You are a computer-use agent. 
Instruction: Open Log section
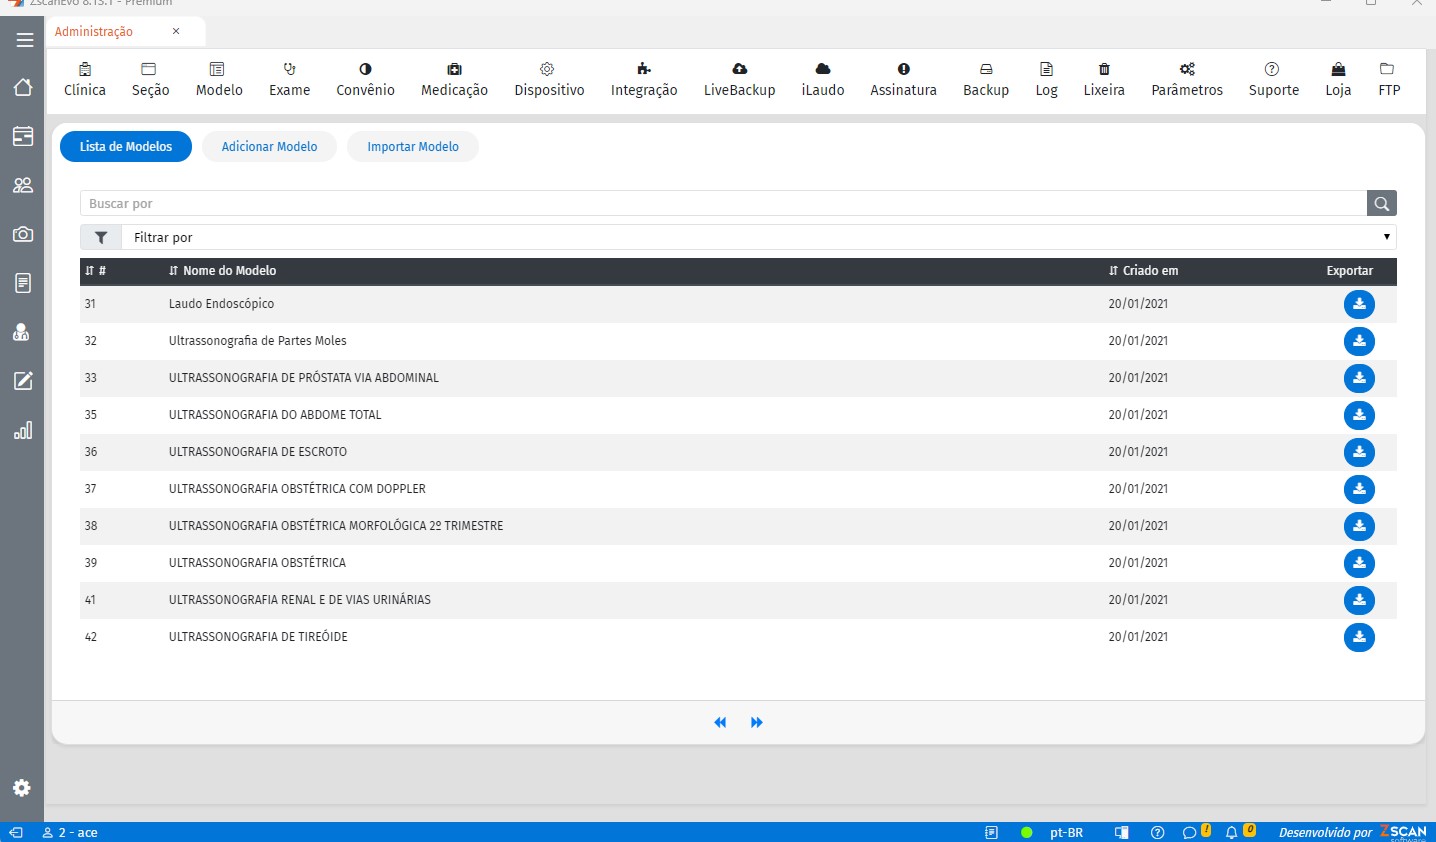pyautogui.click(x=1046, y=80)
